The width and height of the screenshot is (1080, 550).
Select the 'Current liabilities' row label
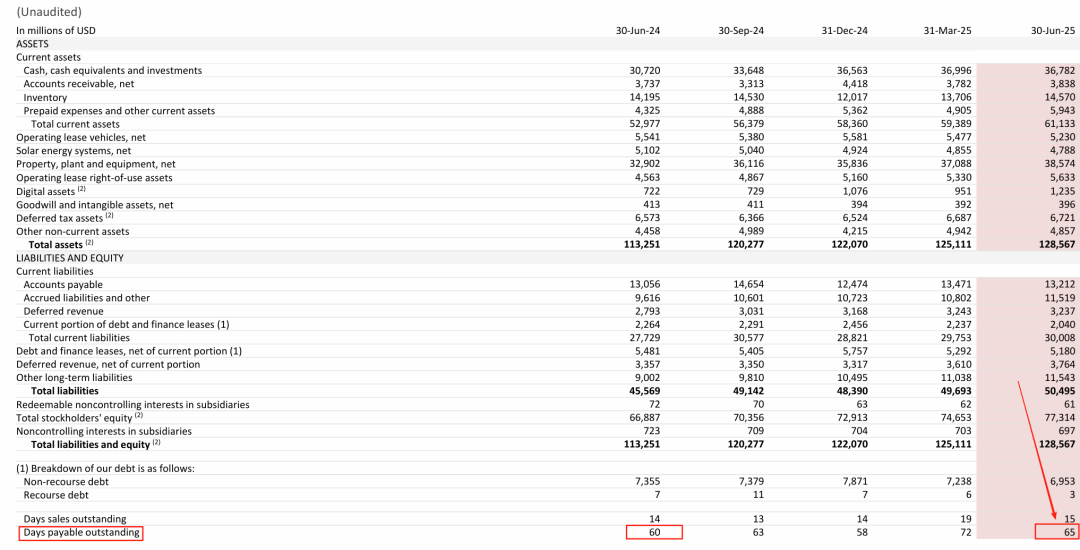pos(54,271)
